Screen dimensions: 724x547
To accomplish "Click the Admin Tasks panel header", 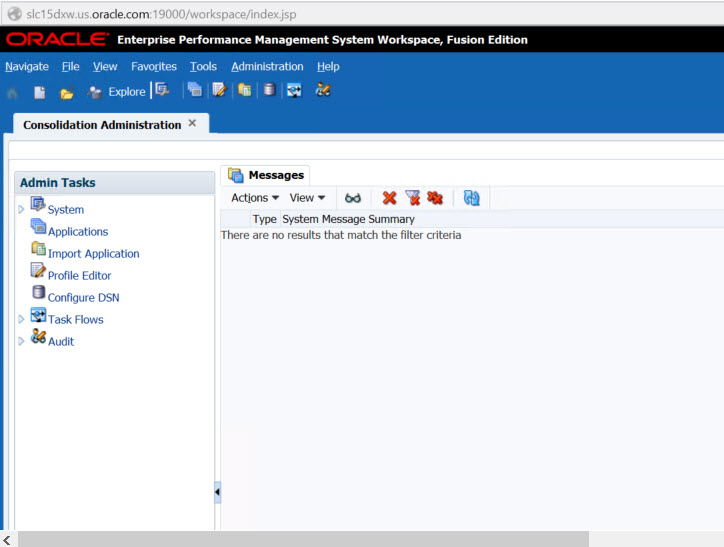I will click(115, 183).
